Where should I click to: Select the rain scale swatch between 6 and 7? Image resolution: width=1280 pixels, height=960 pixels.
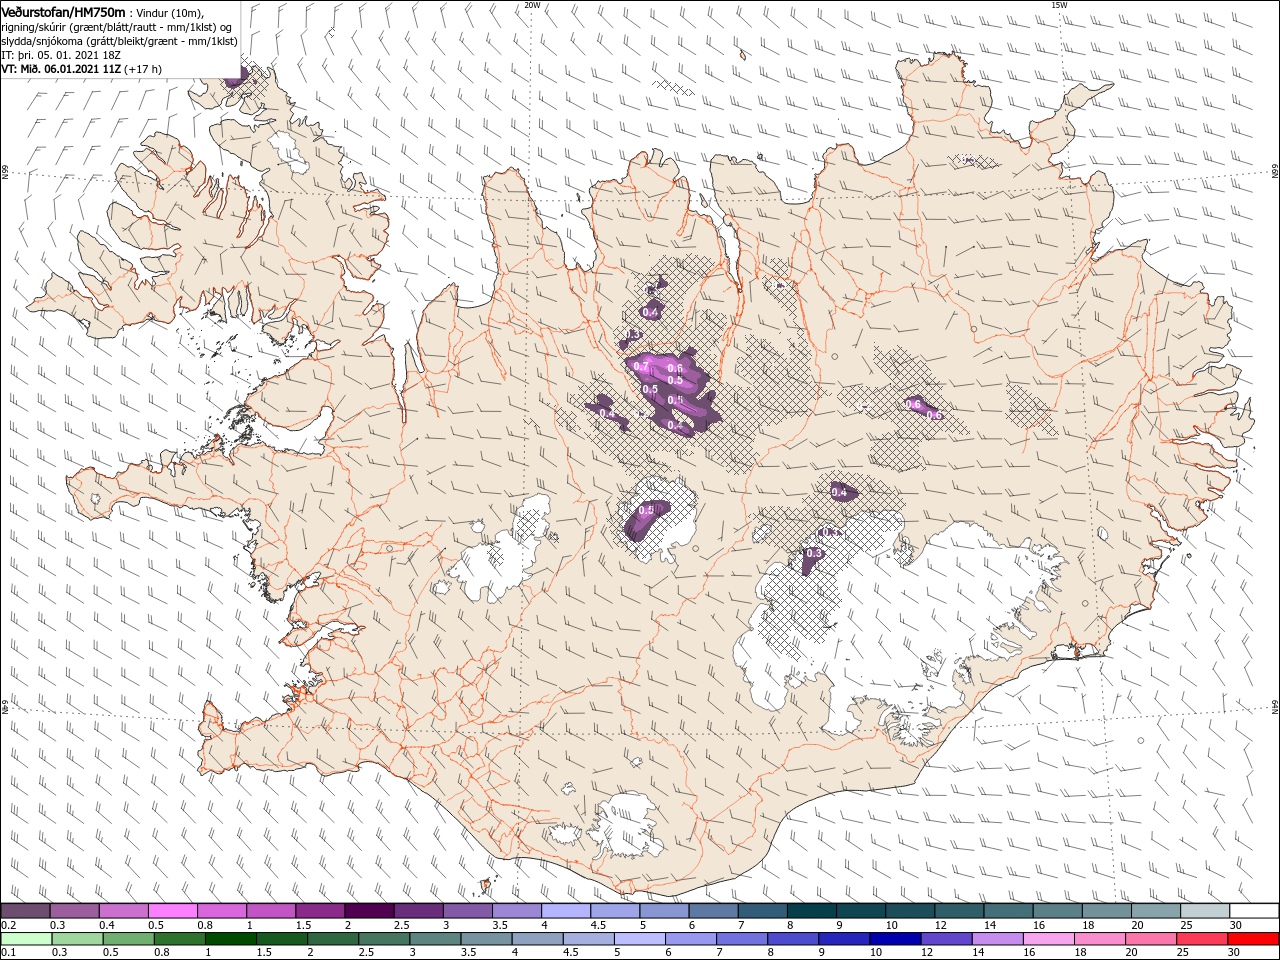point(691,939)
